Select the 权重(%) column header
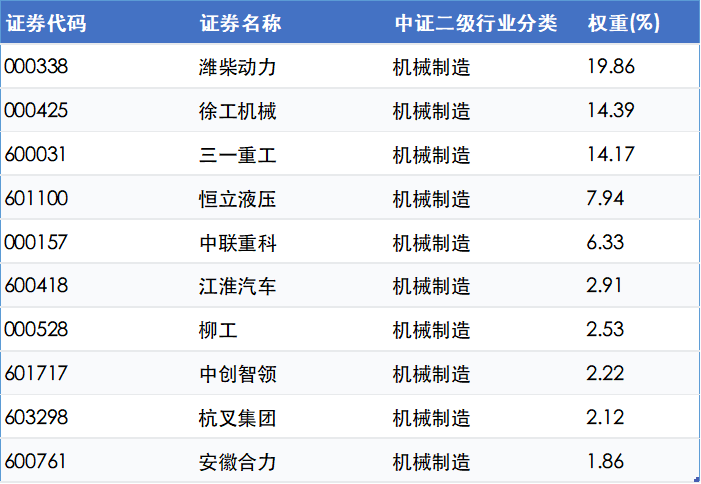The width and height of the screenshot is (701, 484). [624, 23]
